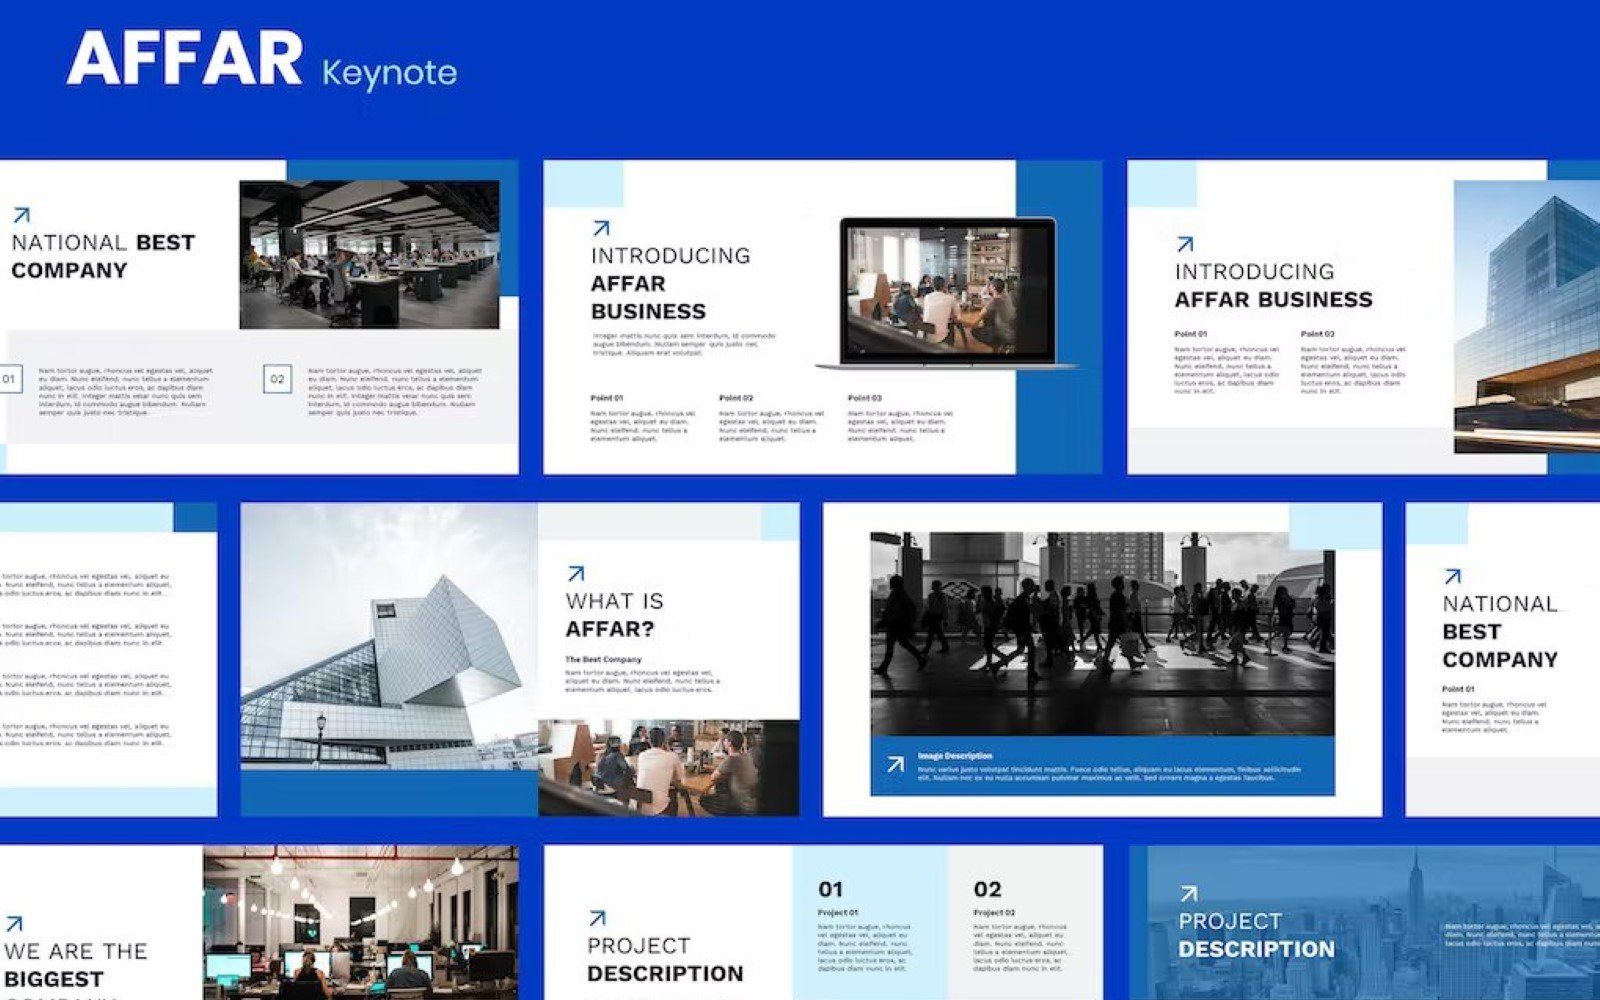
Task: Click 'INTRODUCING AFFAR BUSINESS' title on glass-building slide
Action: pyautogui.click(x=1274, y=286)
